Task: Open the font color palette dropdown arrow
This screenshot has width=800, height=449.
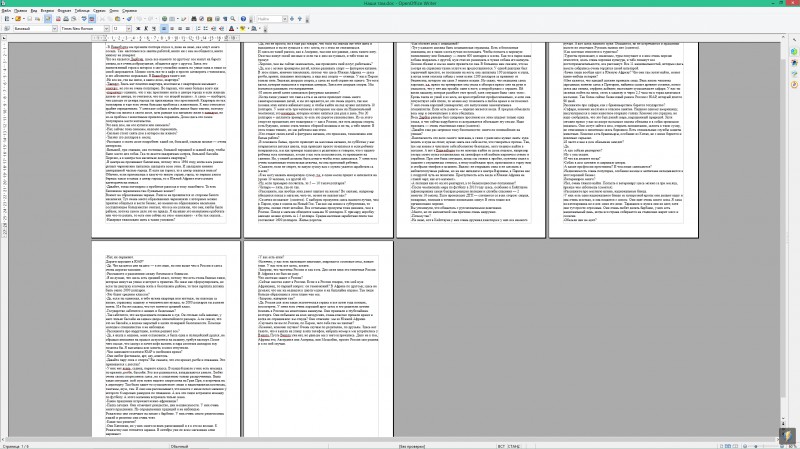Action: [237, 29]
